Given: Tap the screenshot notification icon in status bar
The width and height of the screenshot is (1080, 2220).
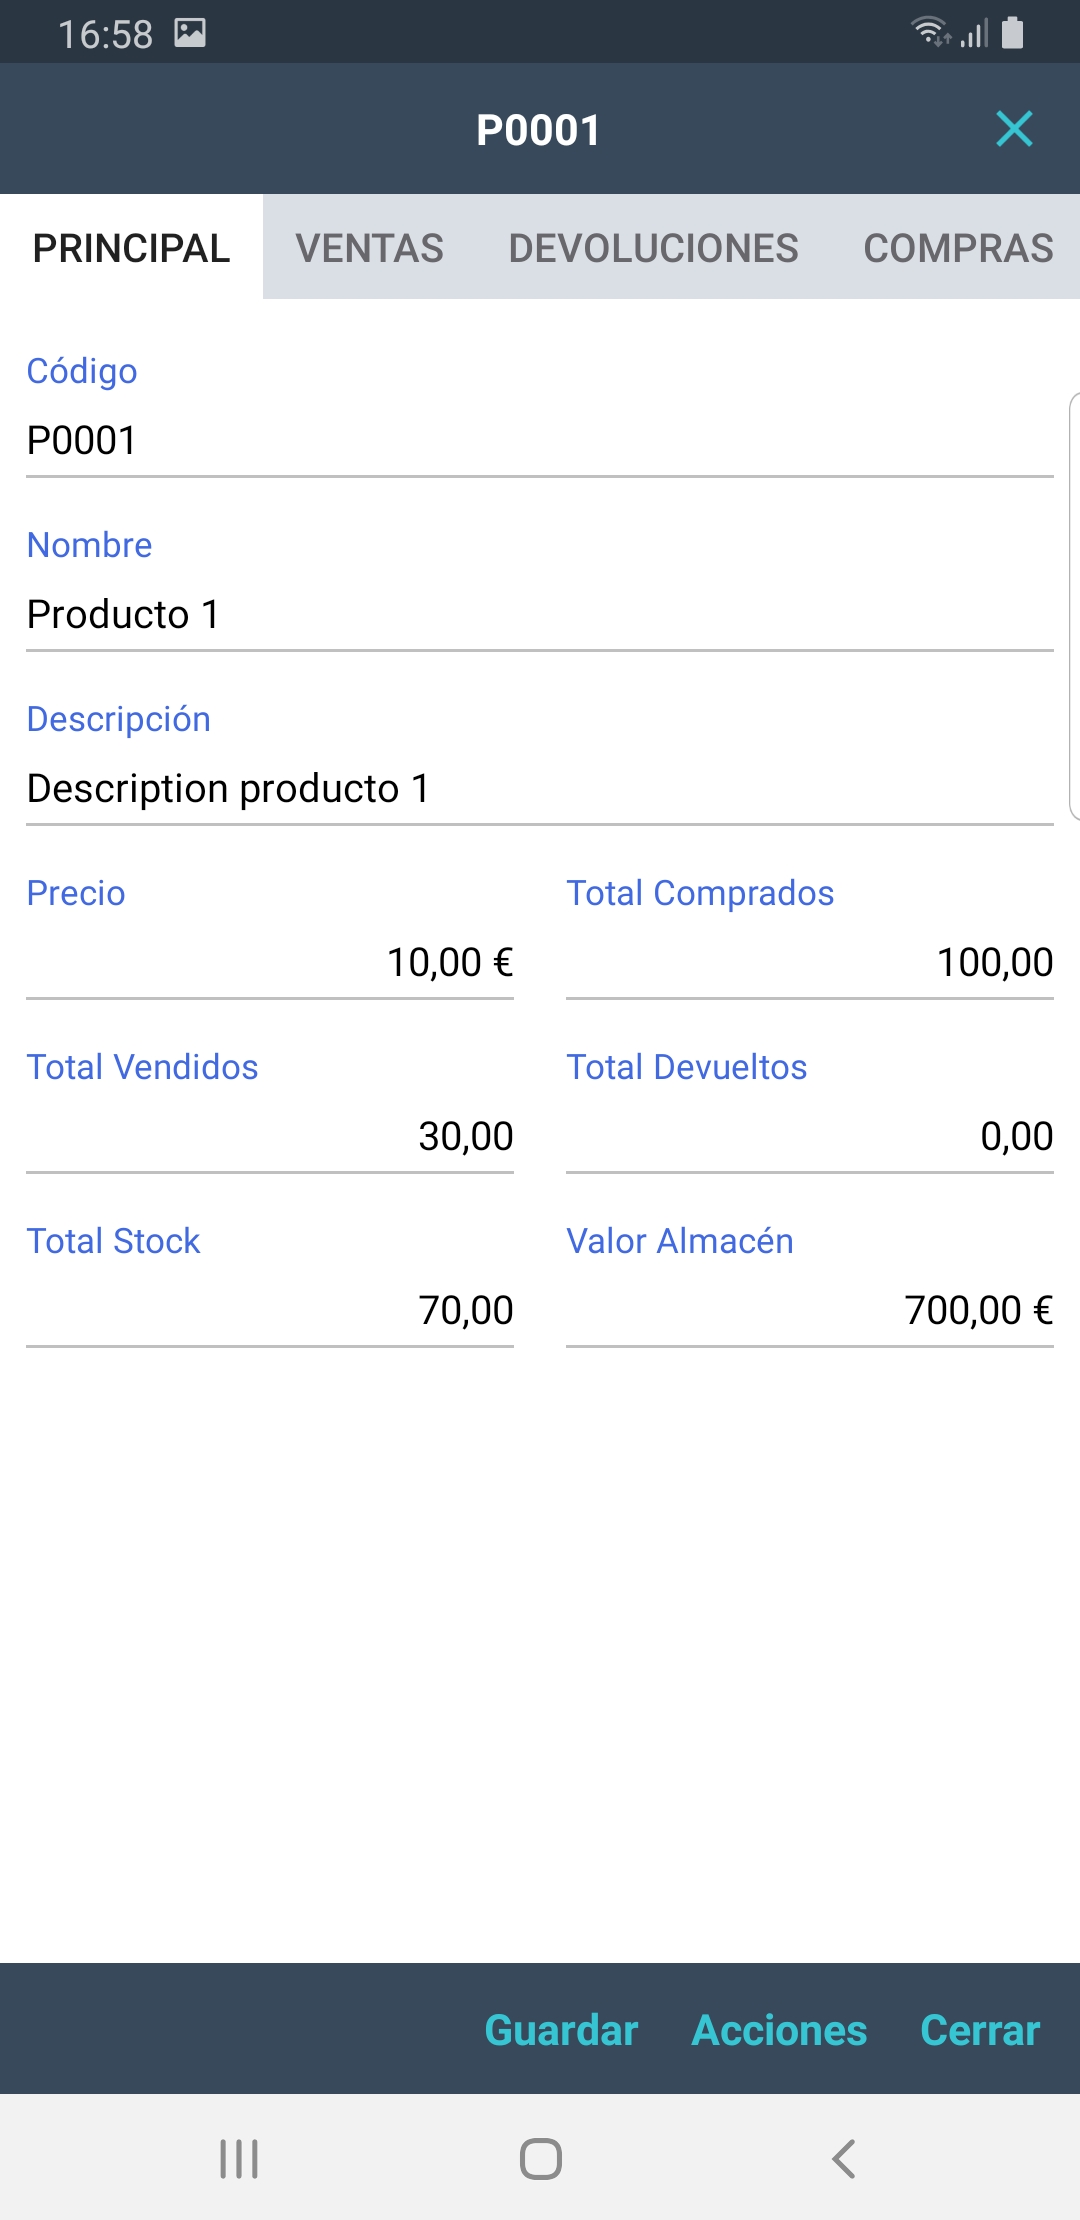Looking at the screenshot, I should click(x=190, y=33).
